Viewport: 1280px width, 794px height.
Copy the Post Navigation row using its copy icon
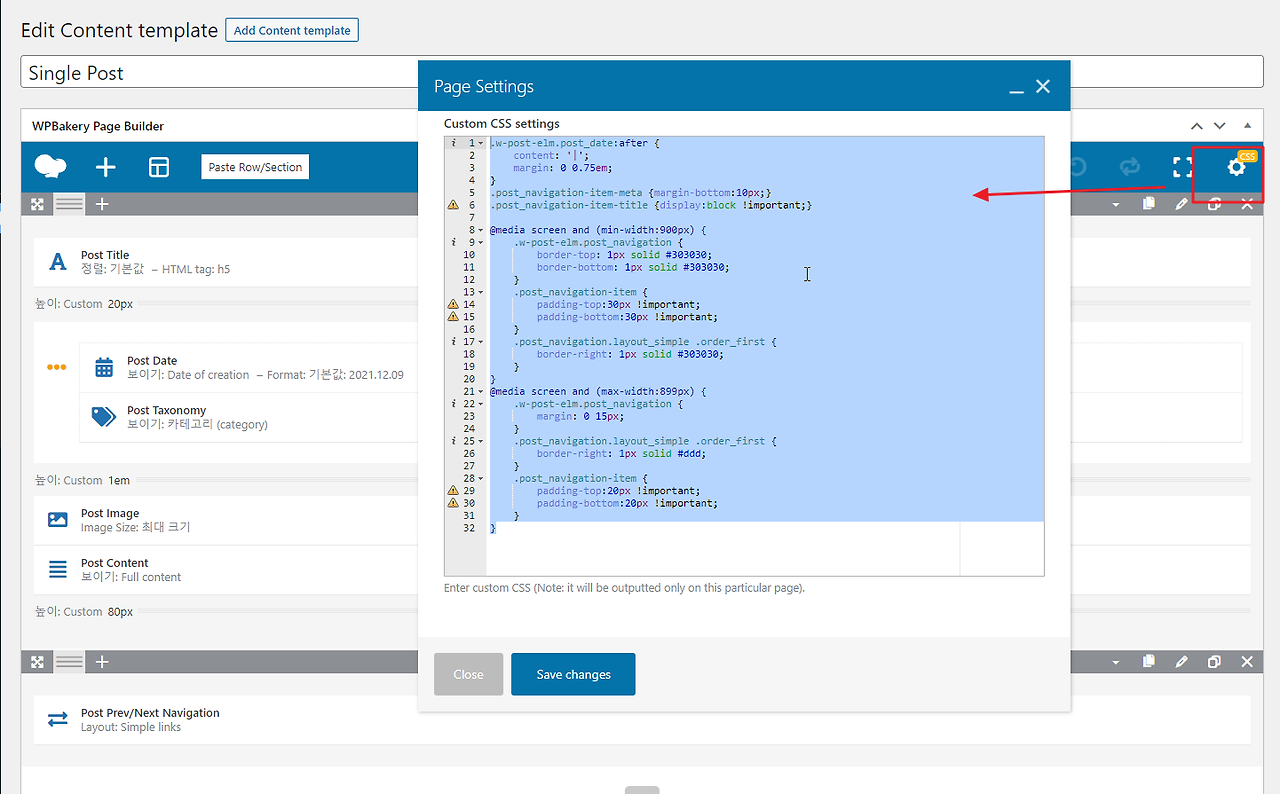tap(1149, 662)
